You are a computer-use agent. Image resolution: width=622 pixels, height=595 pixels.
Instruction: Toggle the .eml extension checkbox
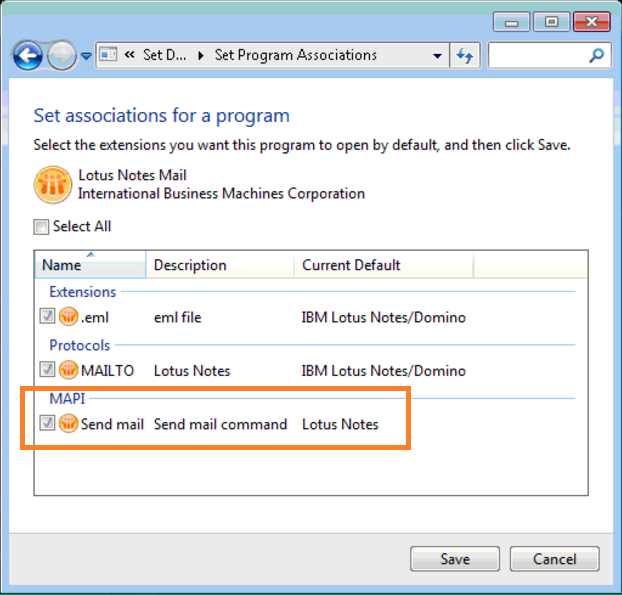(x=47, y=316)
